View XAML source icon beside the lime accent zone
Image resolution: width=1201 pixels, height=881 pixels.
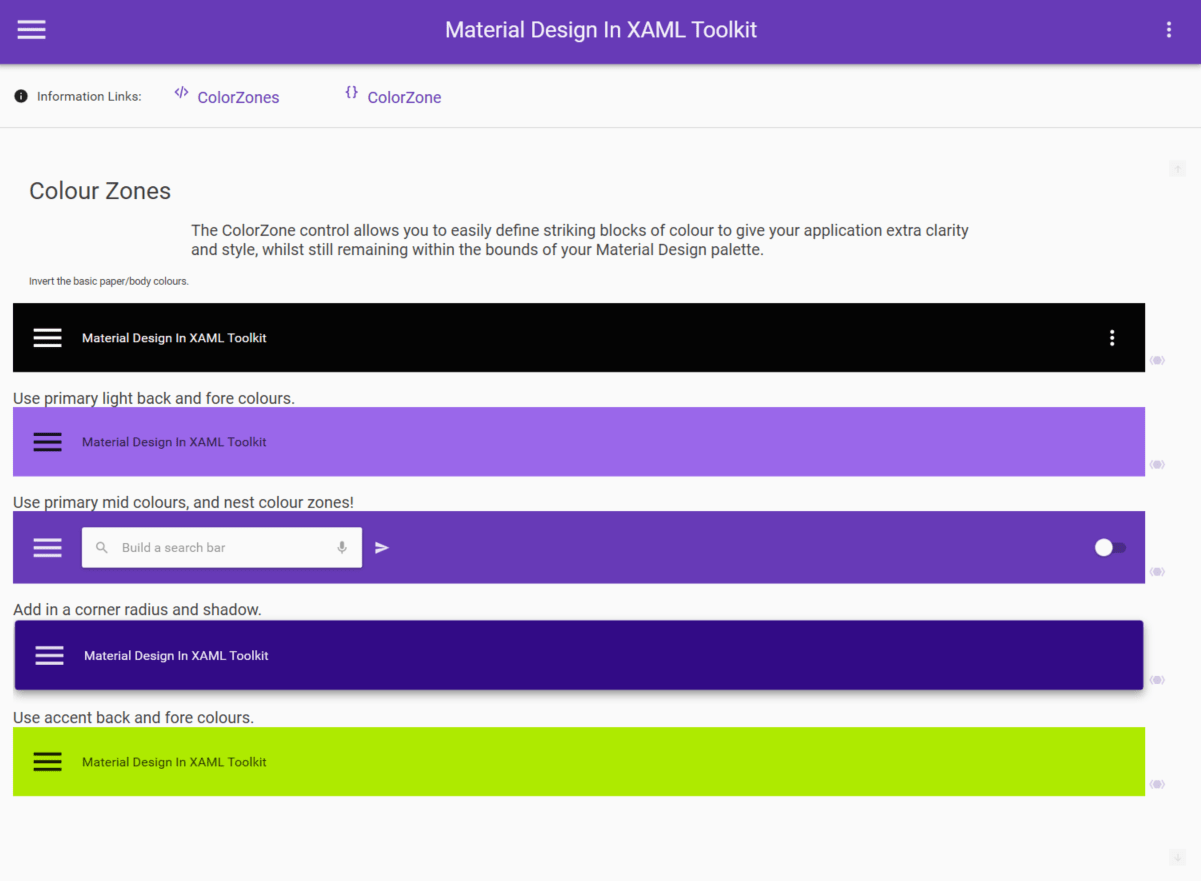point(1157,784)
